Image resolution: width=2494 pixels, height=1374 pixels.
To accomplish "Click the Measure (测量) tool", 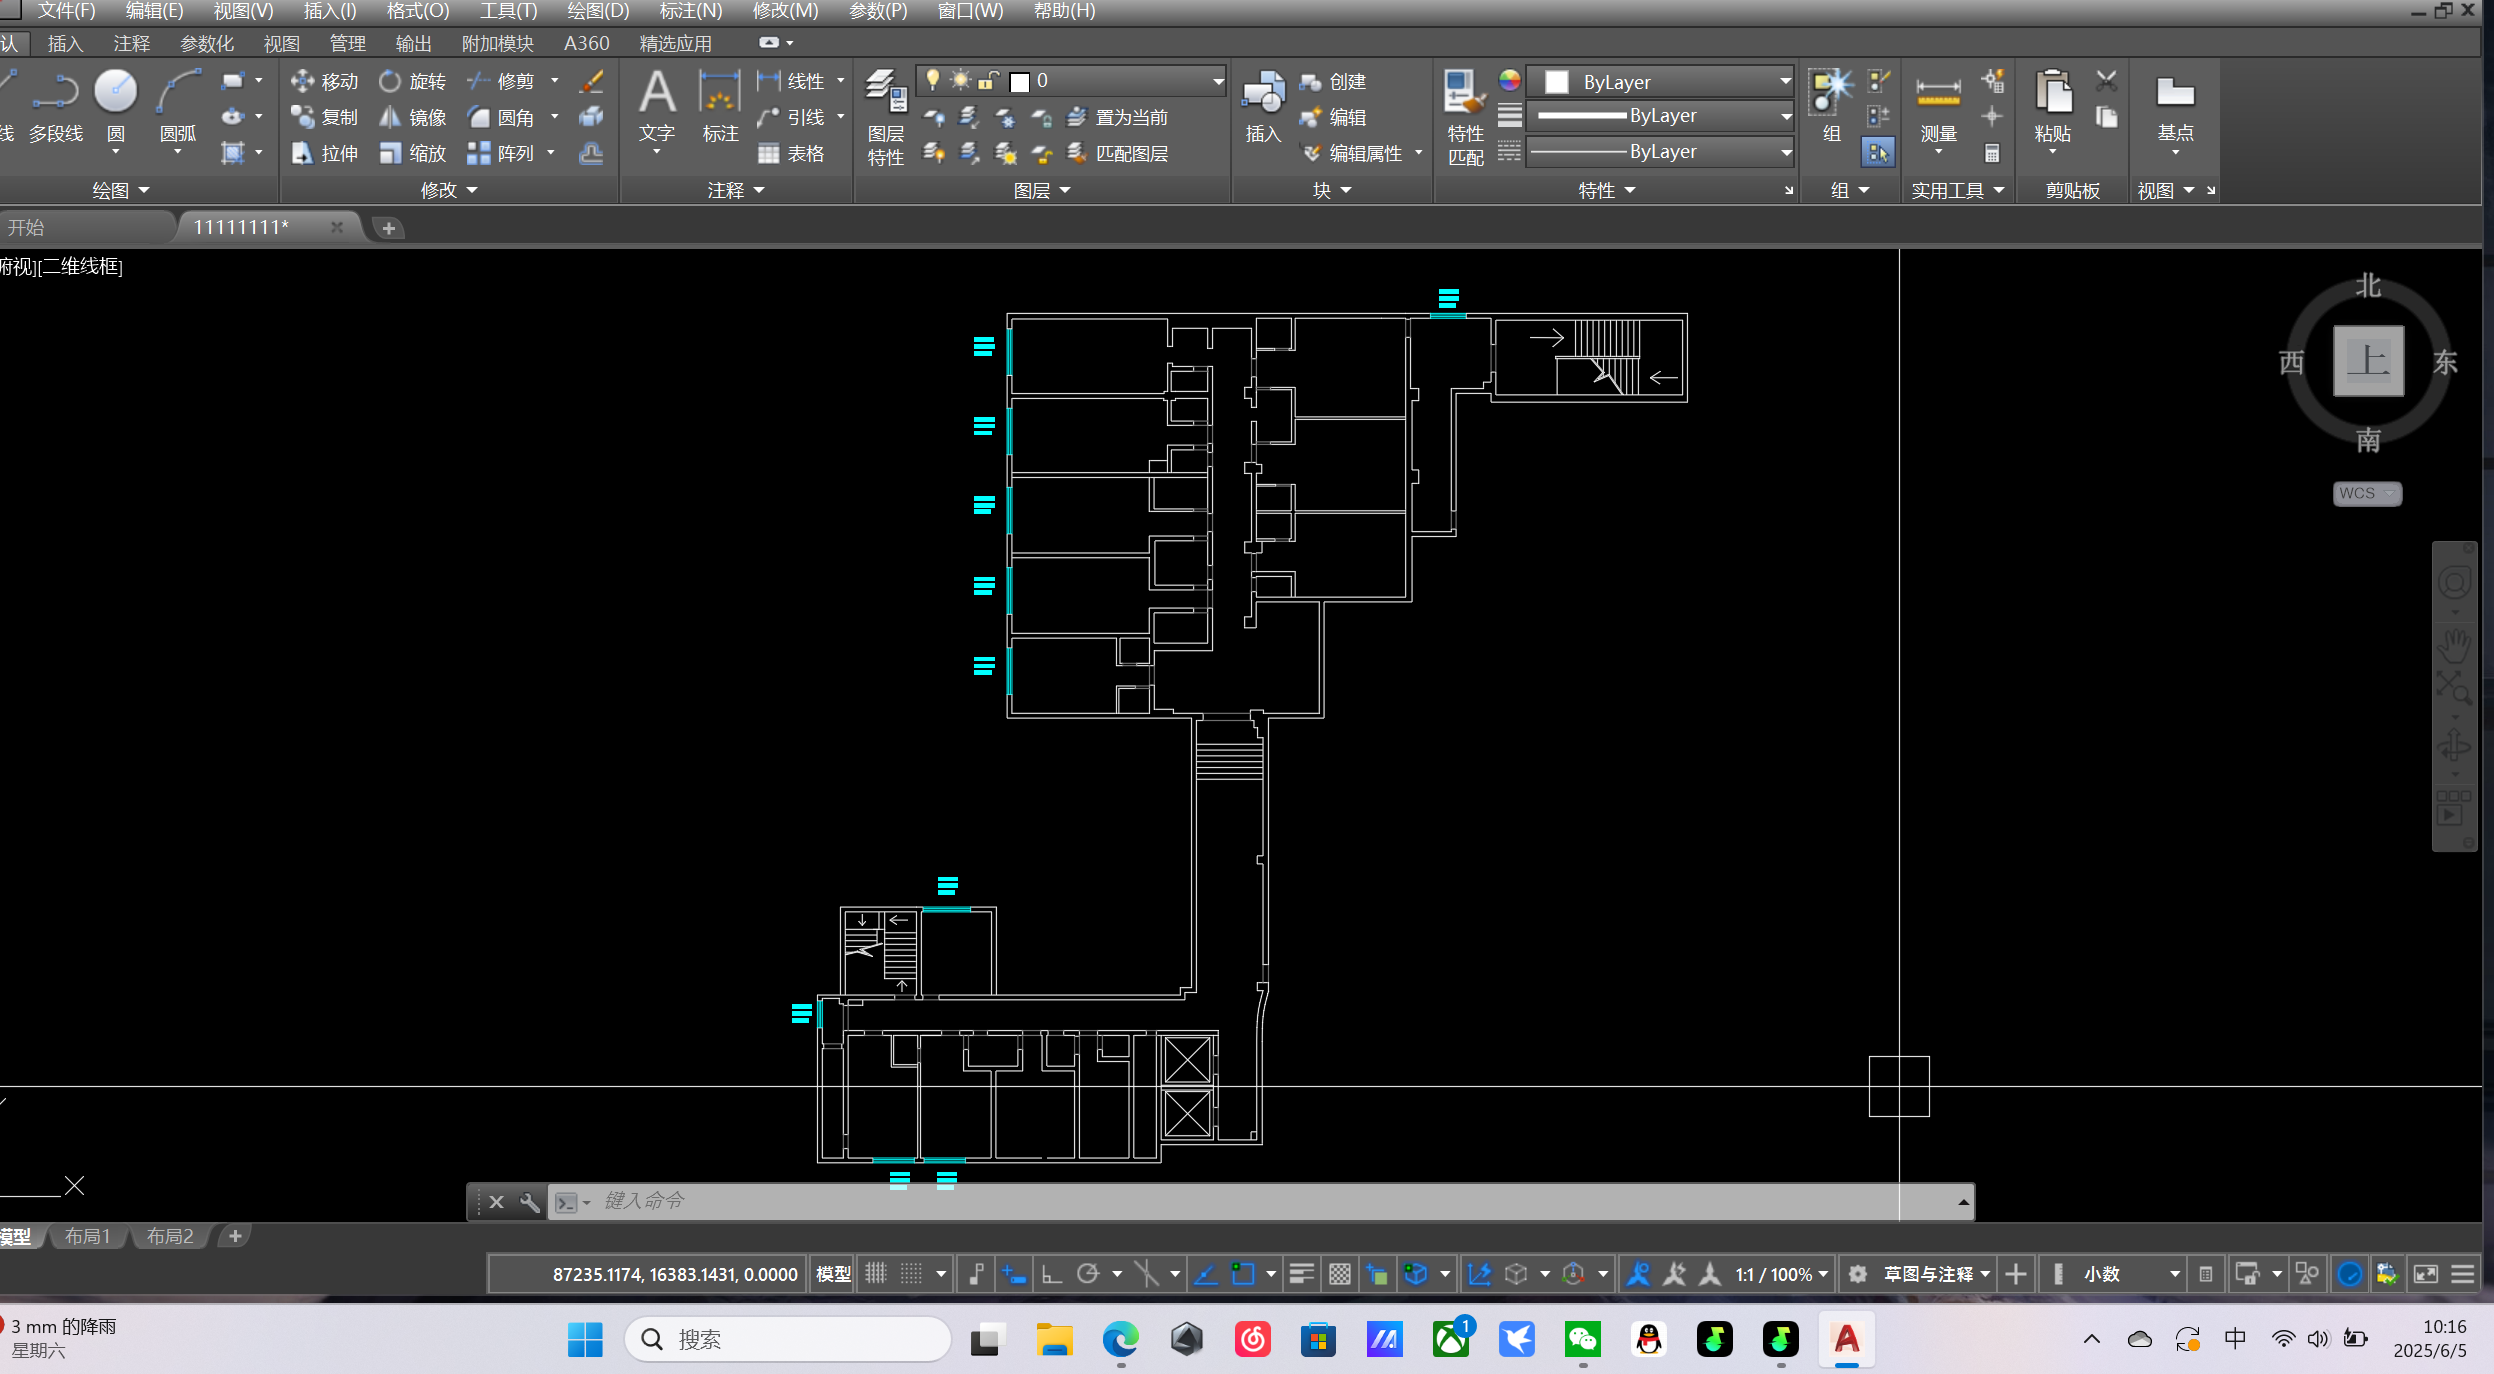I will click(x=1938, y=105).
